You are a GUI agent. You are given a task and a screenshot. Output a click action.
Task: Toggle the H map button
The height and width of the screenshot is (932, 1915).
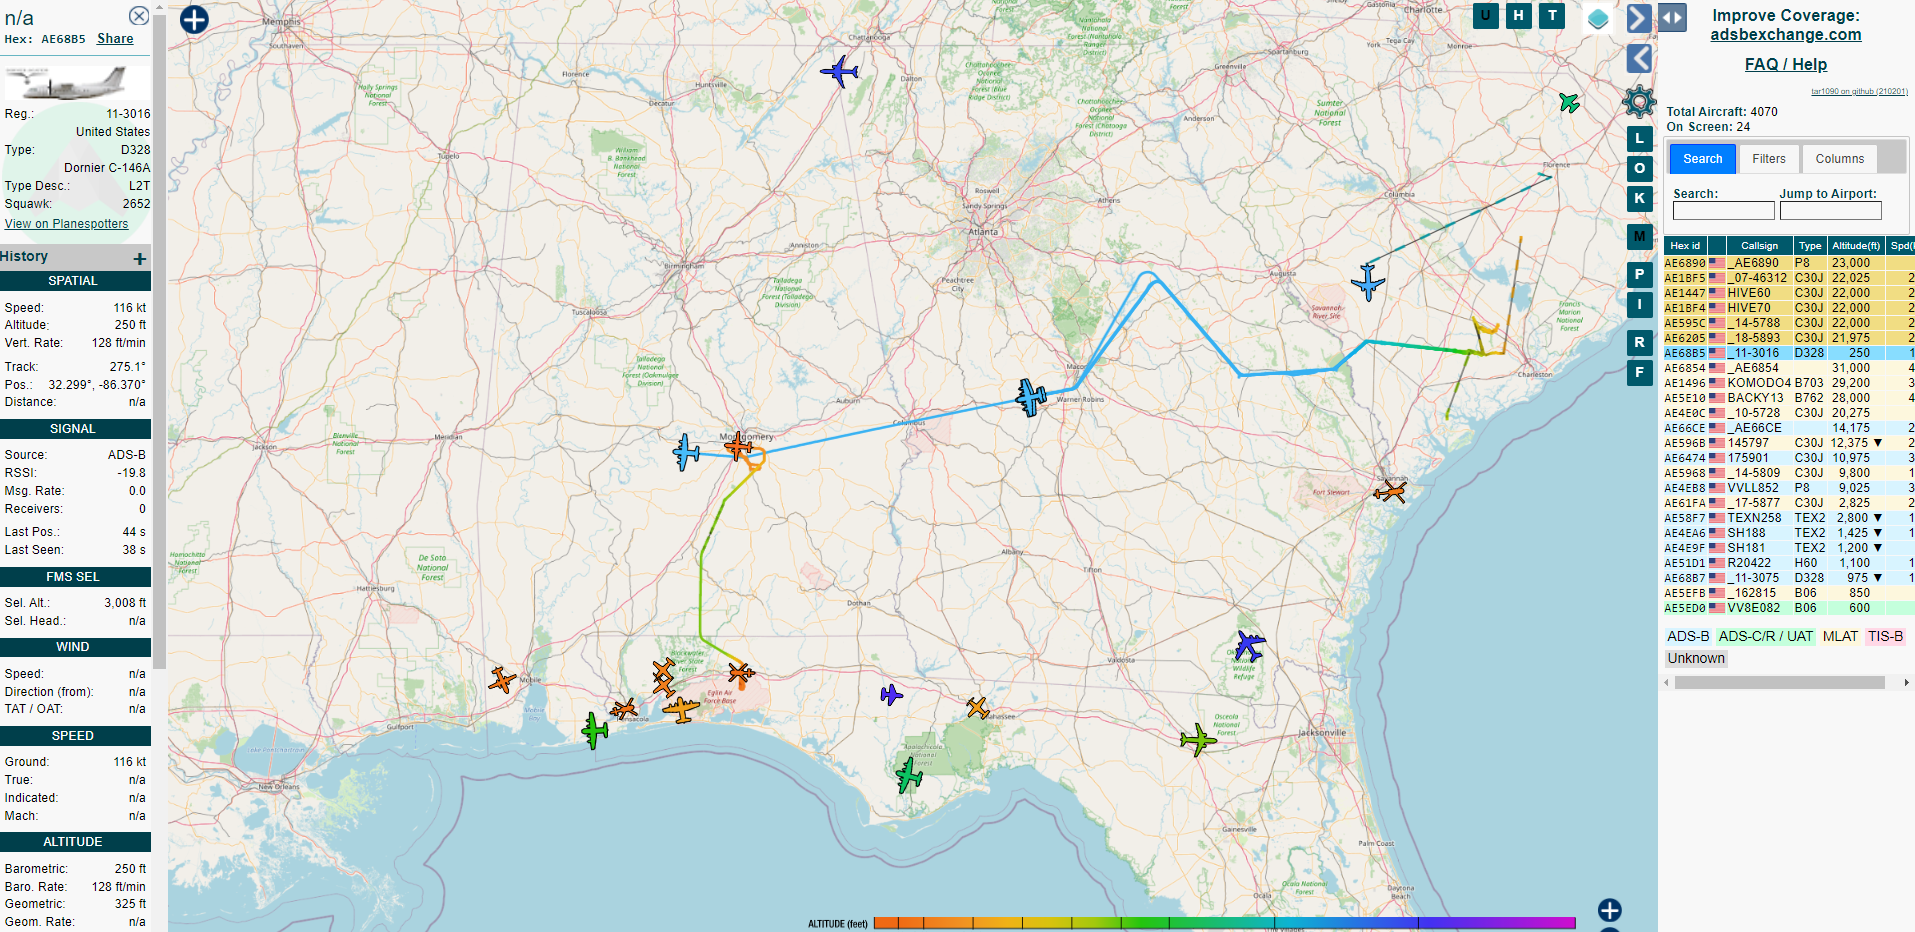(1519, 15)
